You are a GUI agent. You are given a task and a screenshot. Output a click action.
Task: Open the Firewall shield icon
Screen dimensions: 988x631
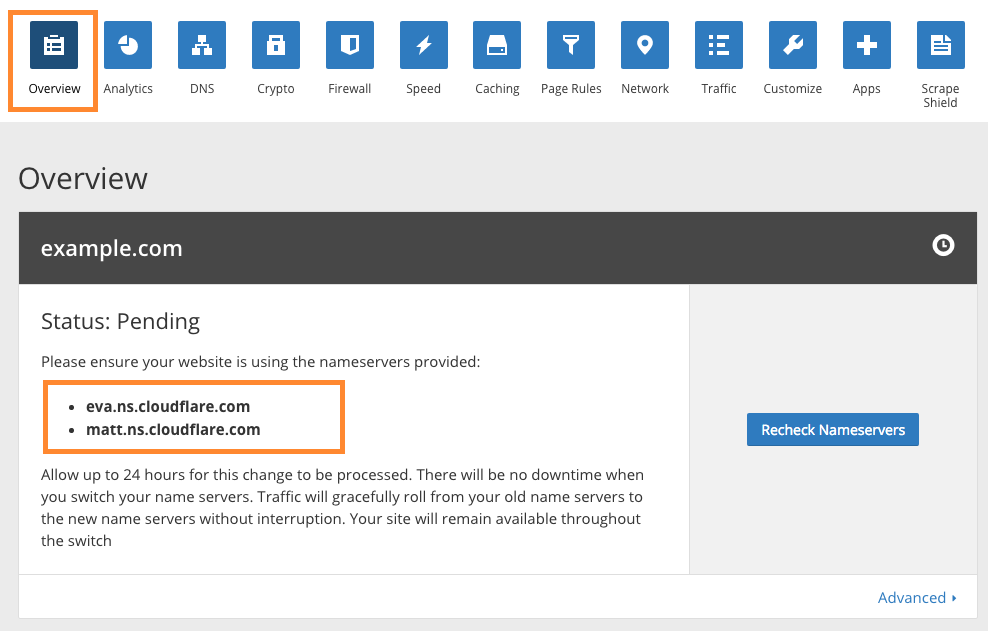coord(350,45)
